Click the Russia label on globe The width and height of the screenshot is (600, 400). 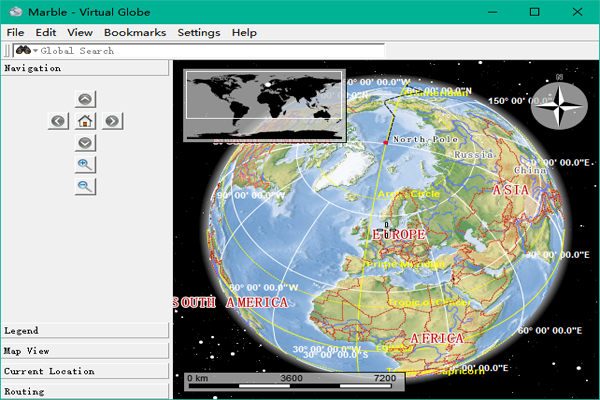[474, 155]
